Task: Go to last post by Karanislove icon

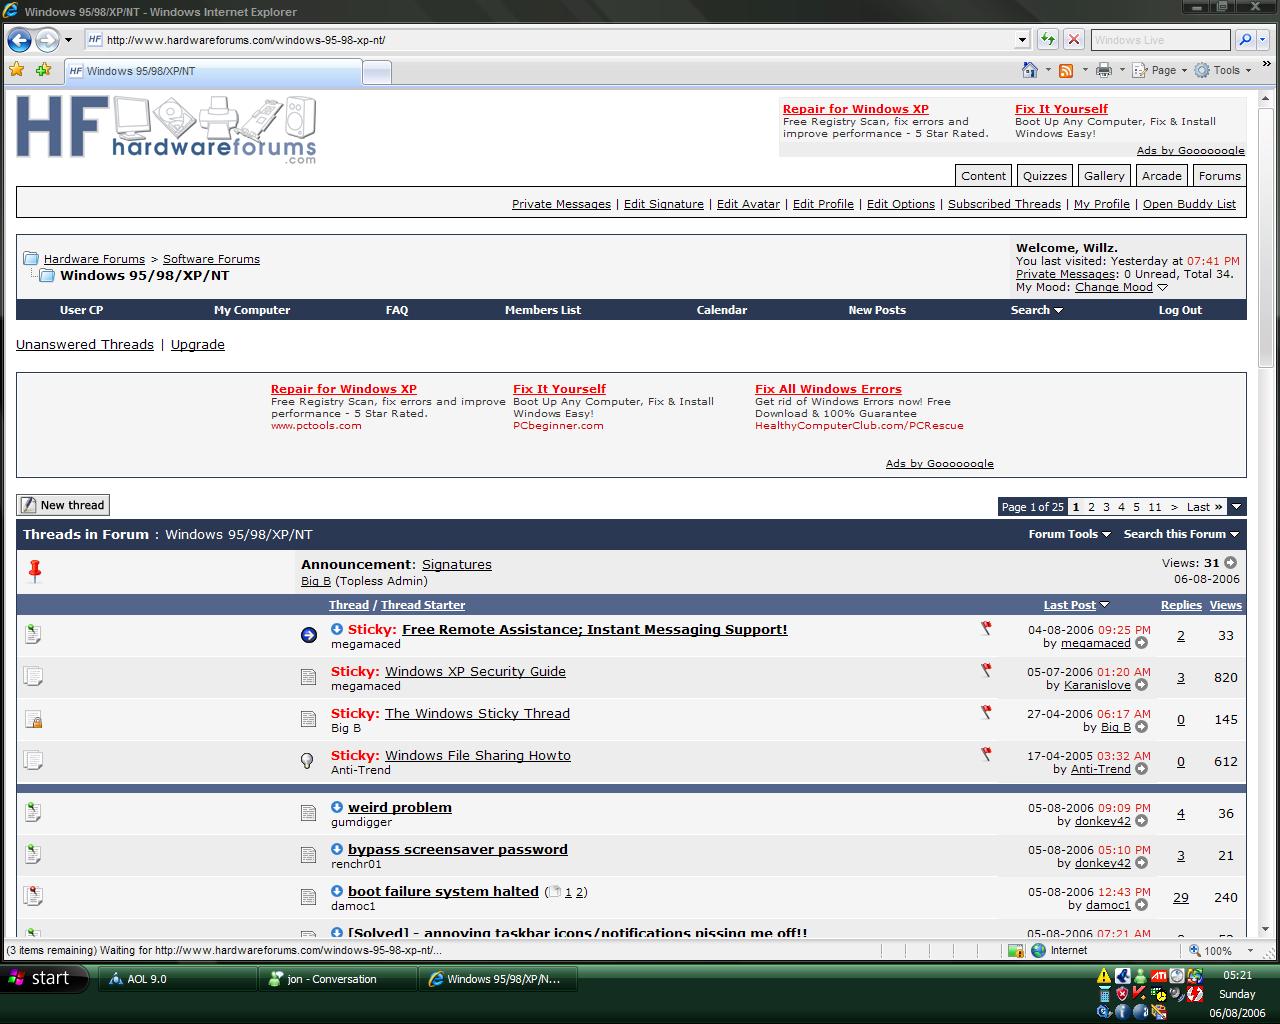Action: click(1141, 685)
